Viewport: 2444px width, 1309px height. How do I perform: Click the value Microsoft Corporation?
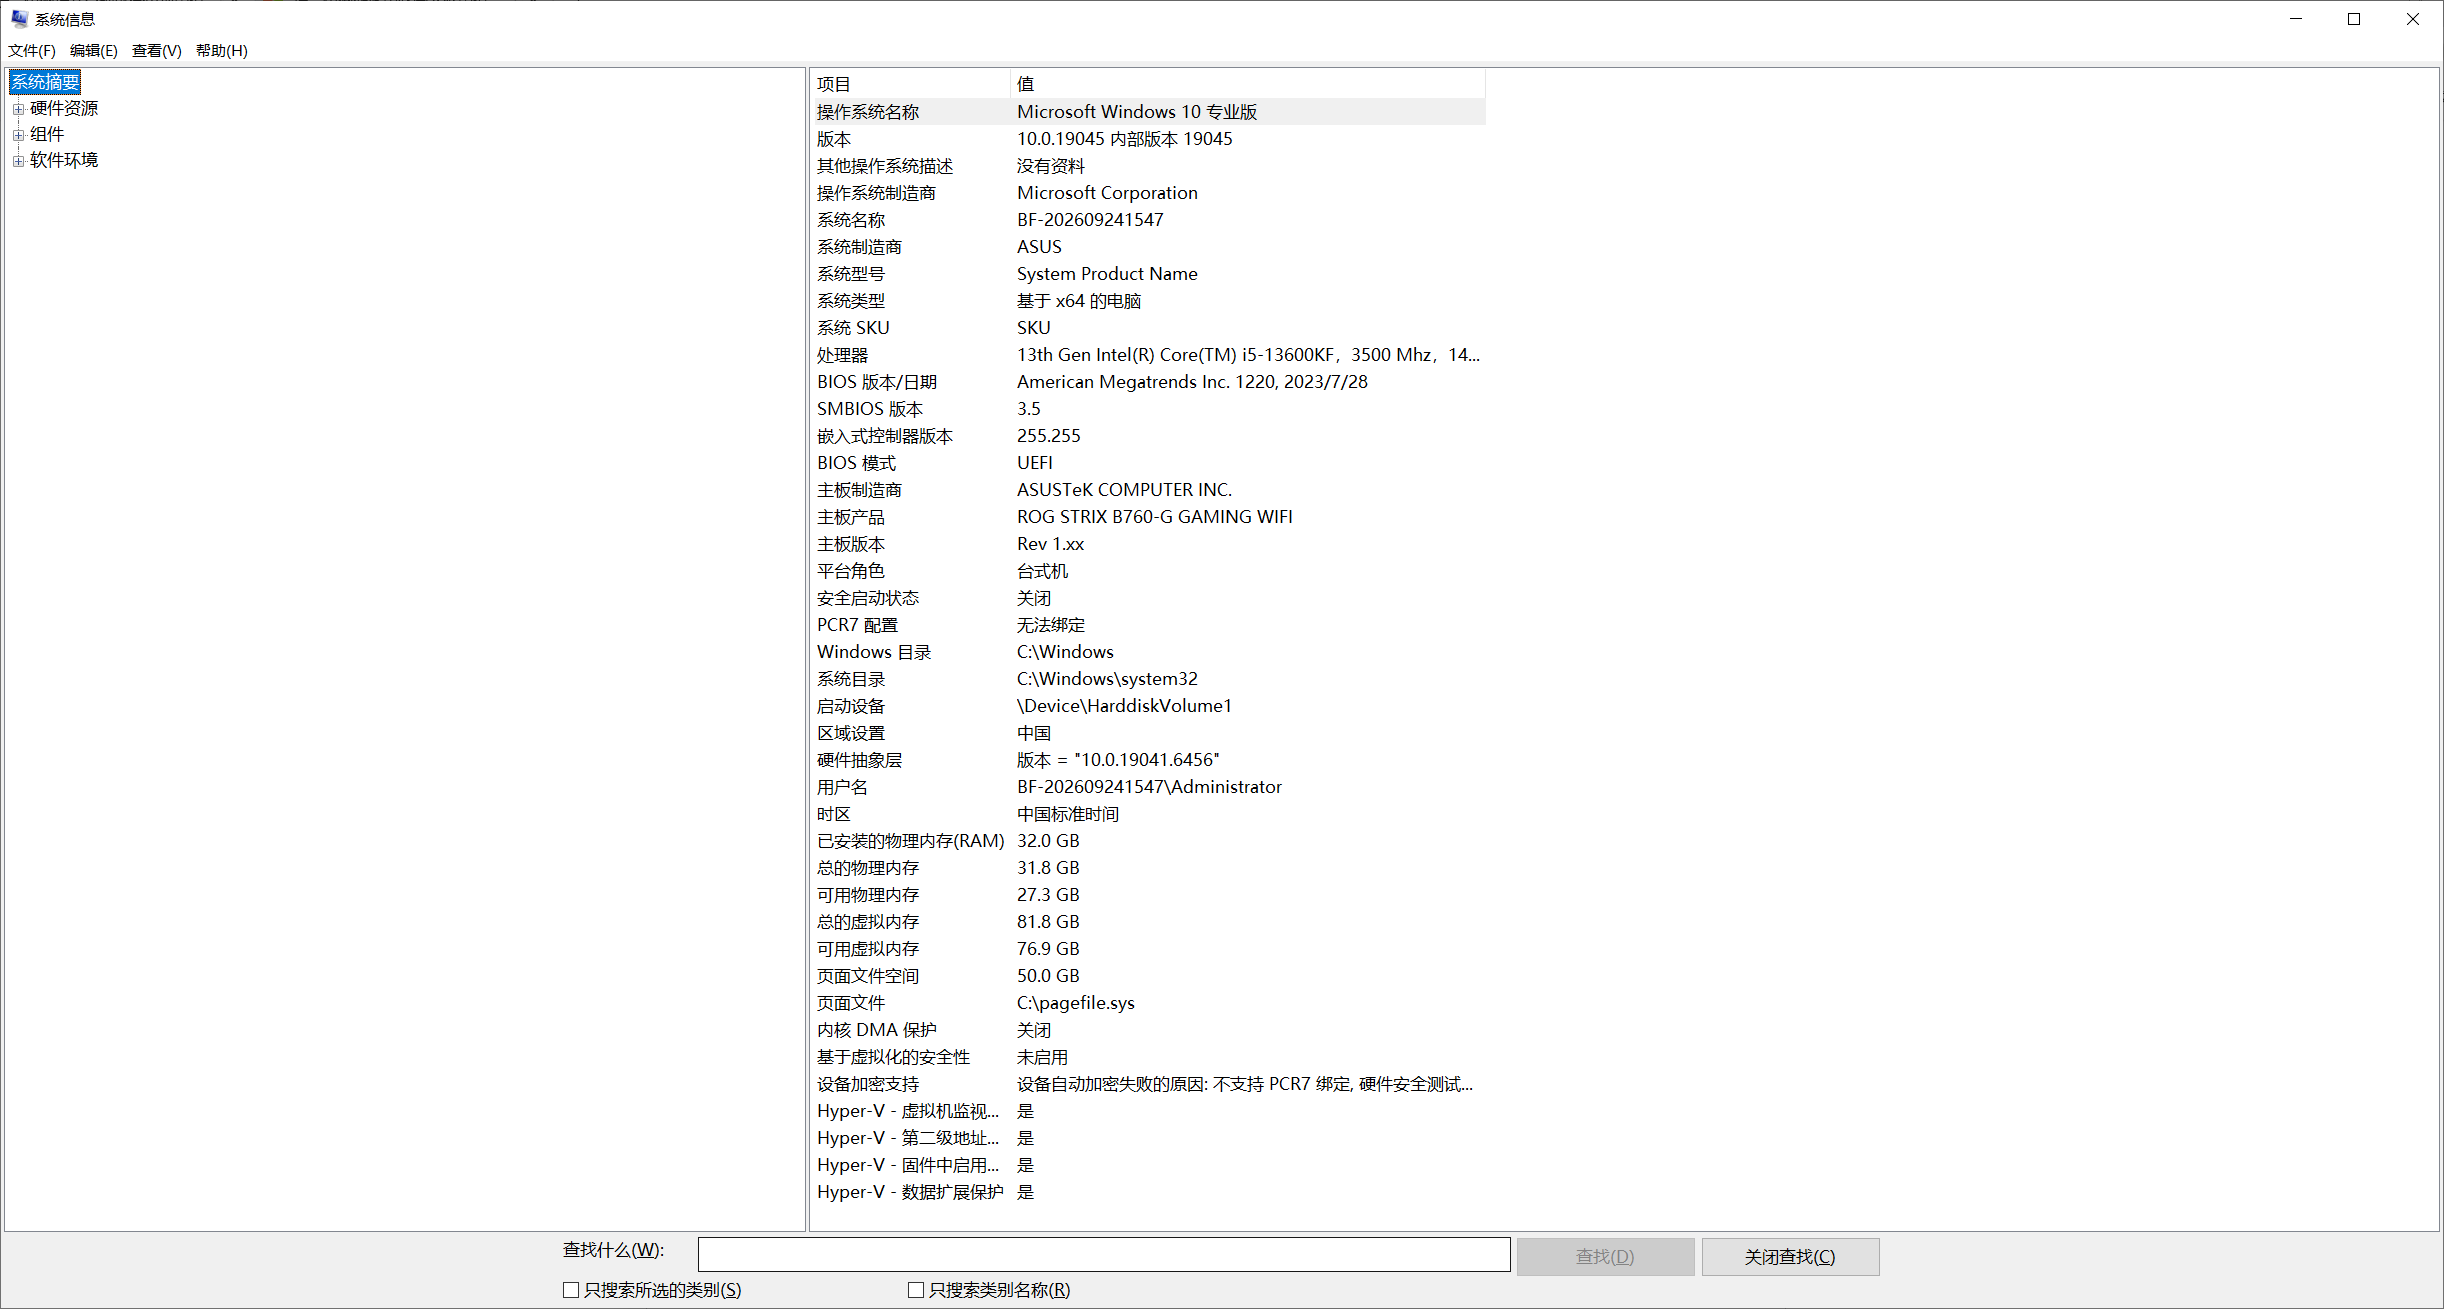click(1107, 193)
